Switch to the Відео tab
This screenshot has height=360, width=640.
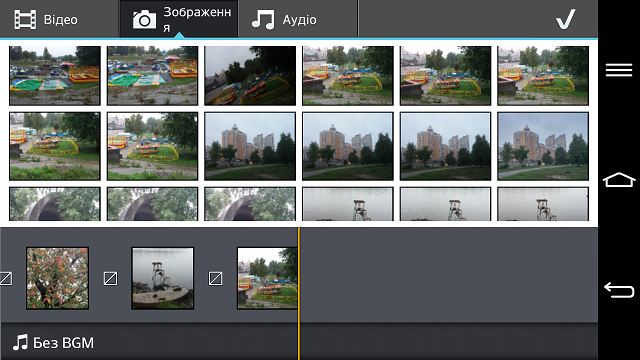(x=60, y=19)
